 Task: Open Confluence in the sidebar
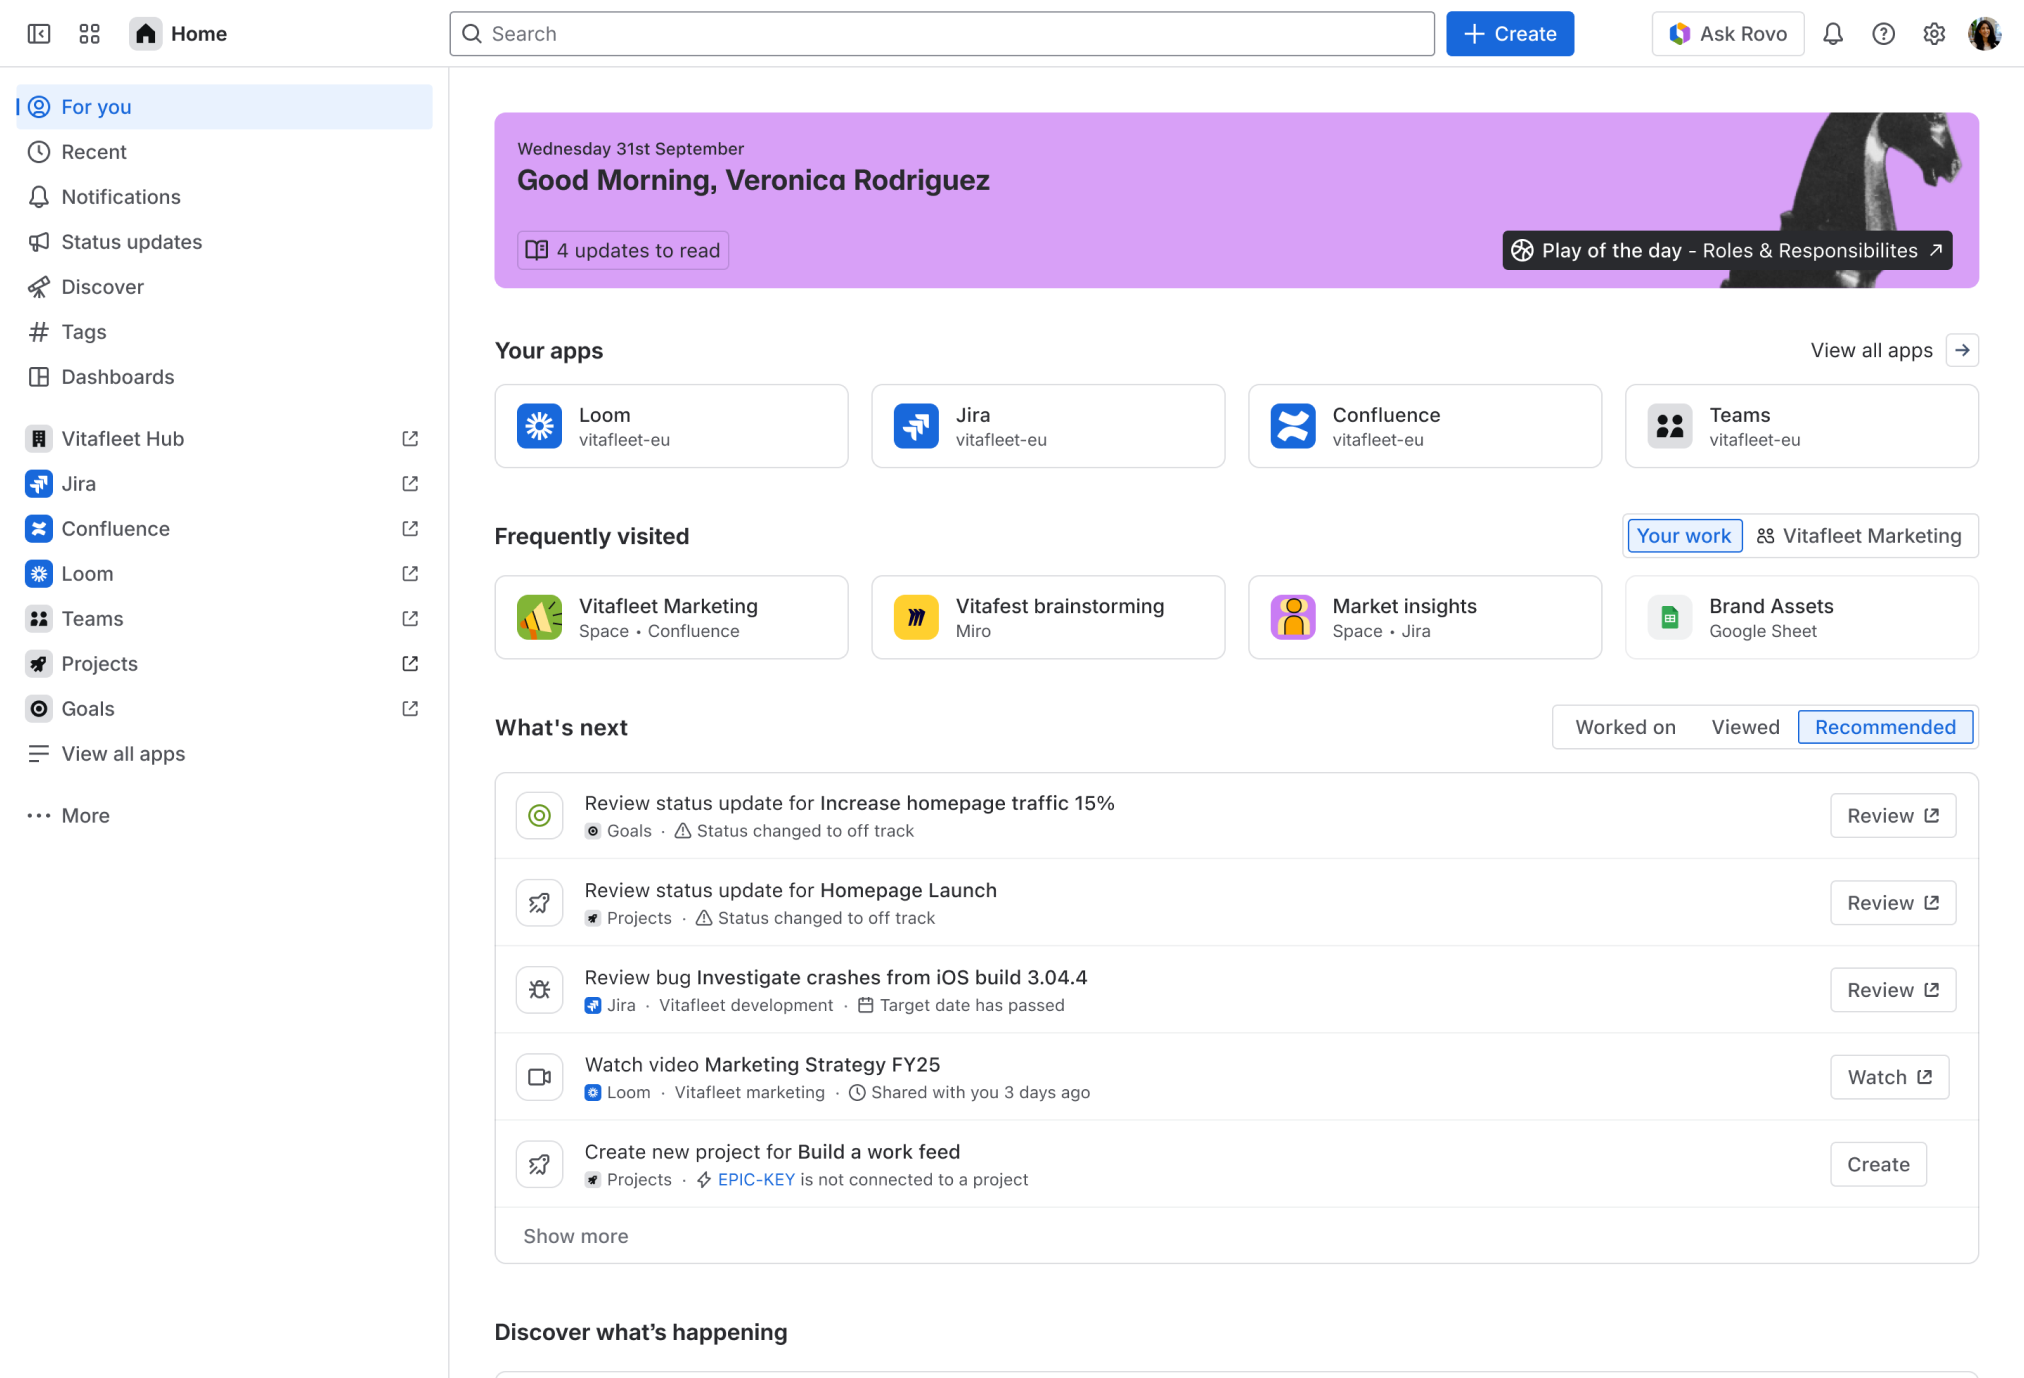pos(224,529)
